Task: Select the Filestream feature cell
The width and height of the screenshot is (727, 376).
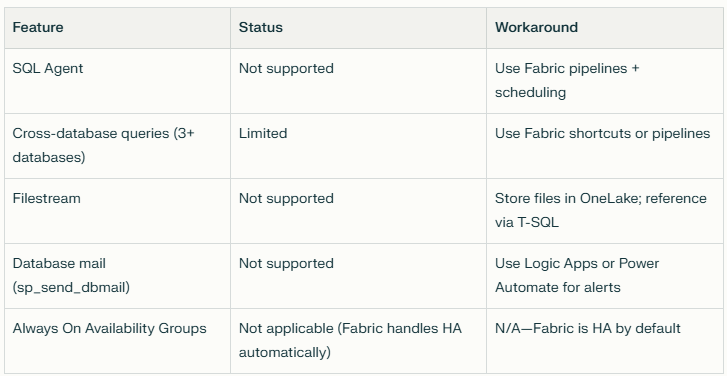Action: 117,210
